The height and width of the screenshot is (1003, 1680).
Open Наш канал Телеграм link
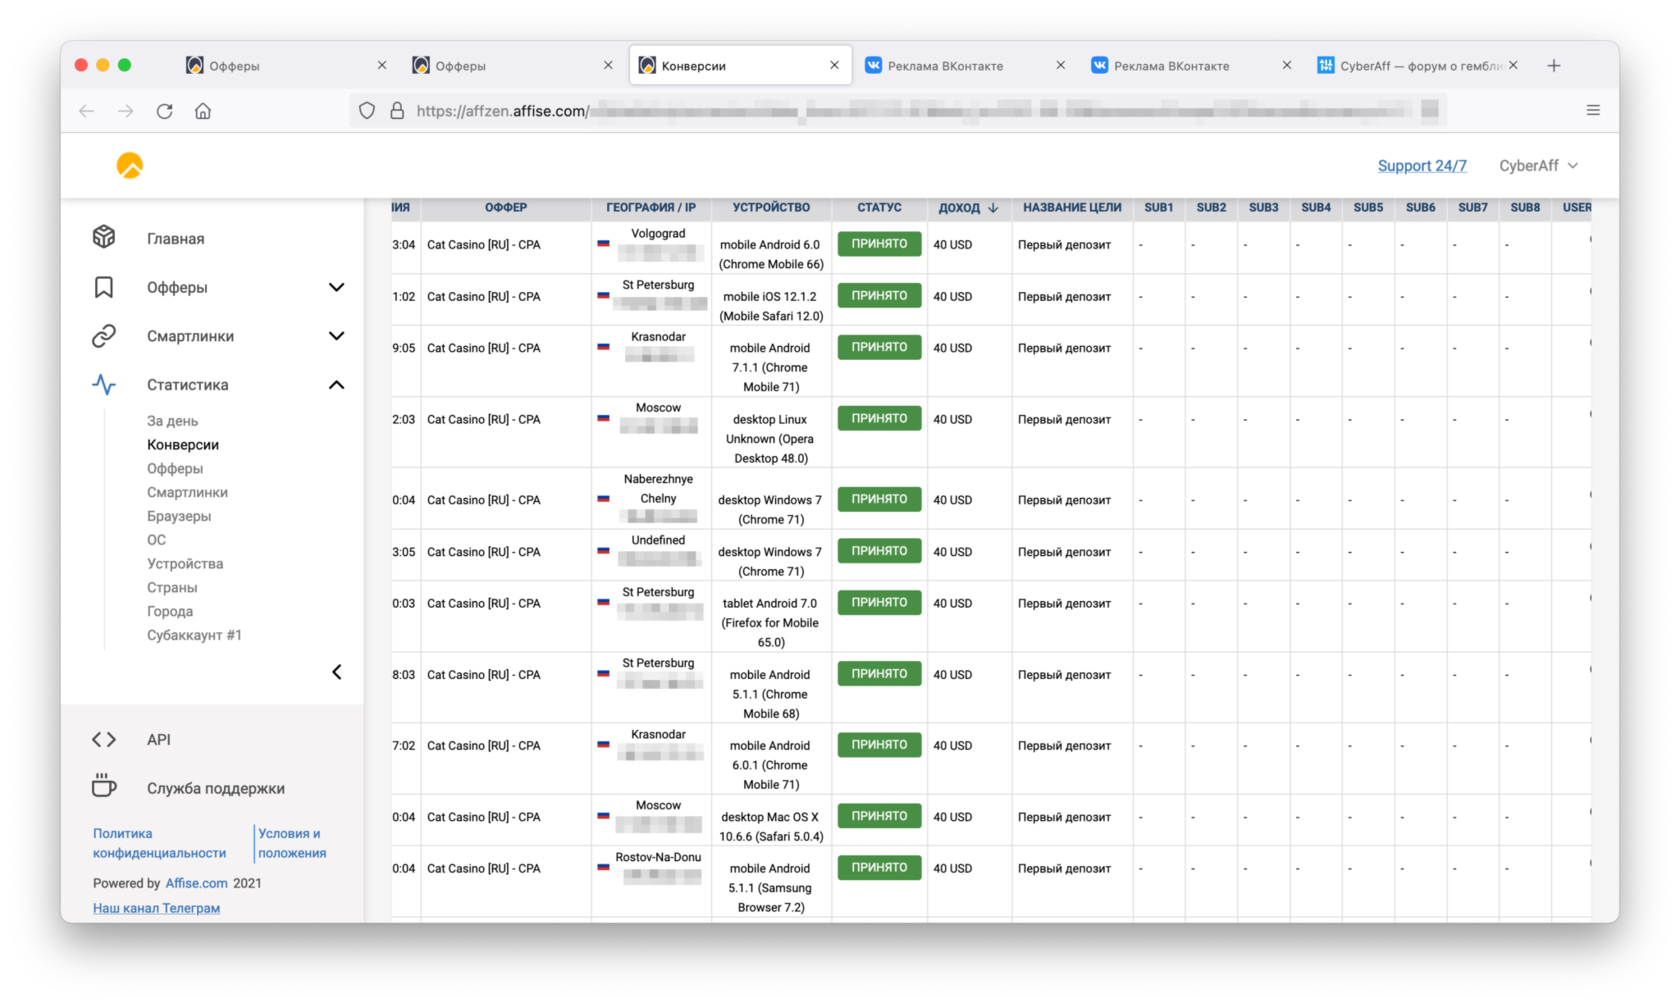tap(156, 908)
